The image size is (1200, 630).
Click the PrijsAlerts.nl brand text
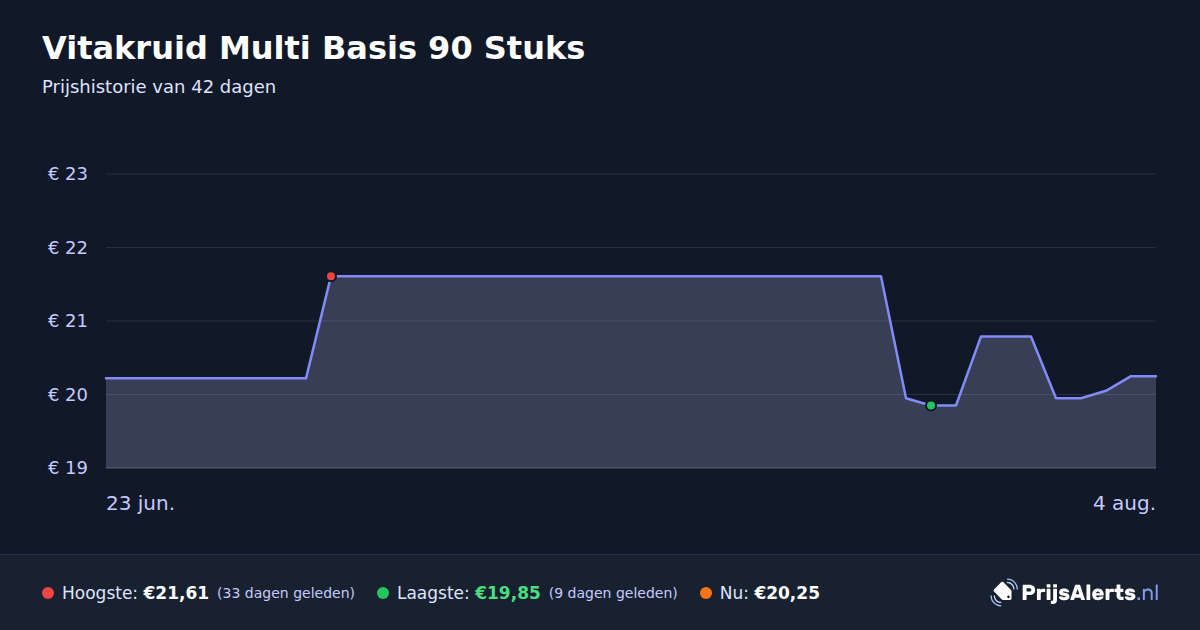pyautogui.click(x=1090, y=593)
